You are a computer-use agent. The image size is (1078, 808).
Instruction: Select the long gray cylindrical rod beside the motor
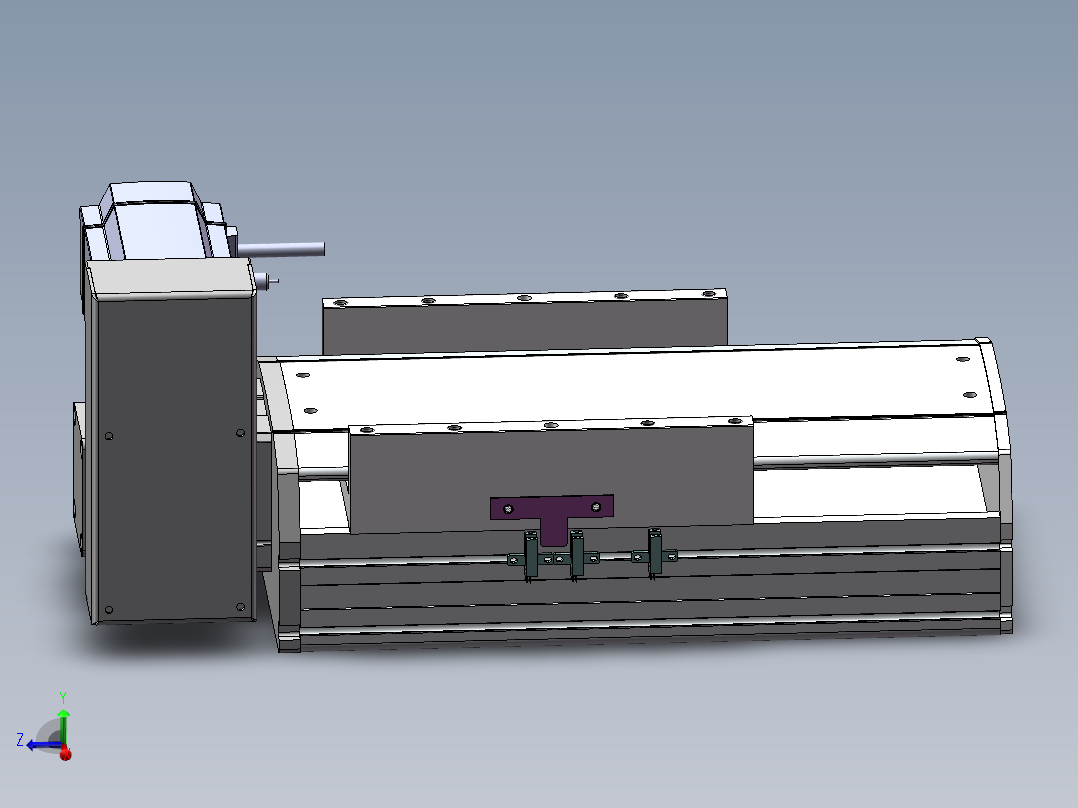[x=281, y=249]
